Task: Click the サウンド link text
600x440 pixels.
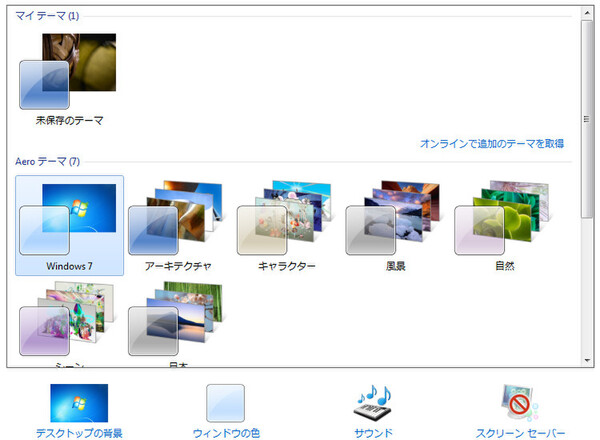Action: [373, 433]
